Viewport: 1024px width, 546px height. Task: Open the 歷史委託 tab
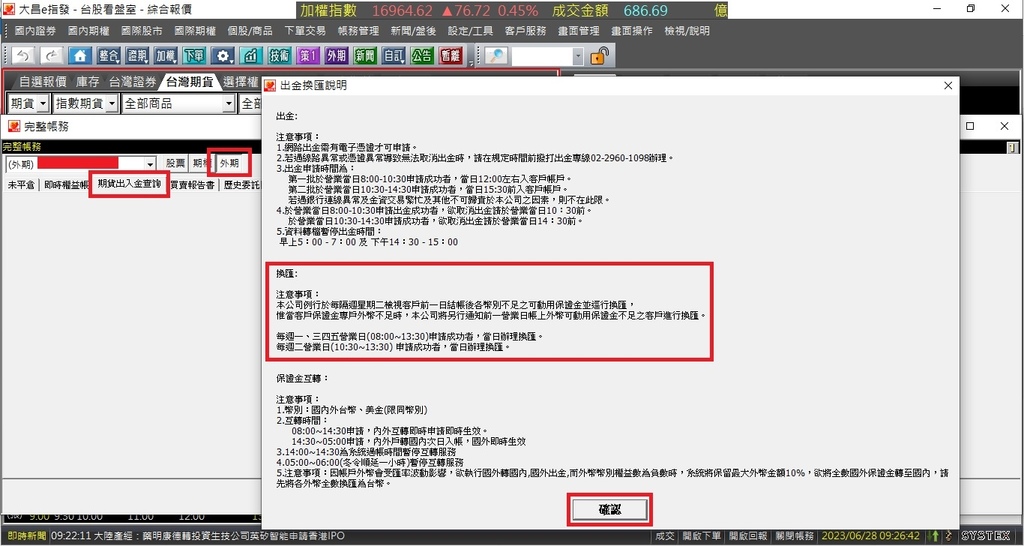(x=240, y=185)
